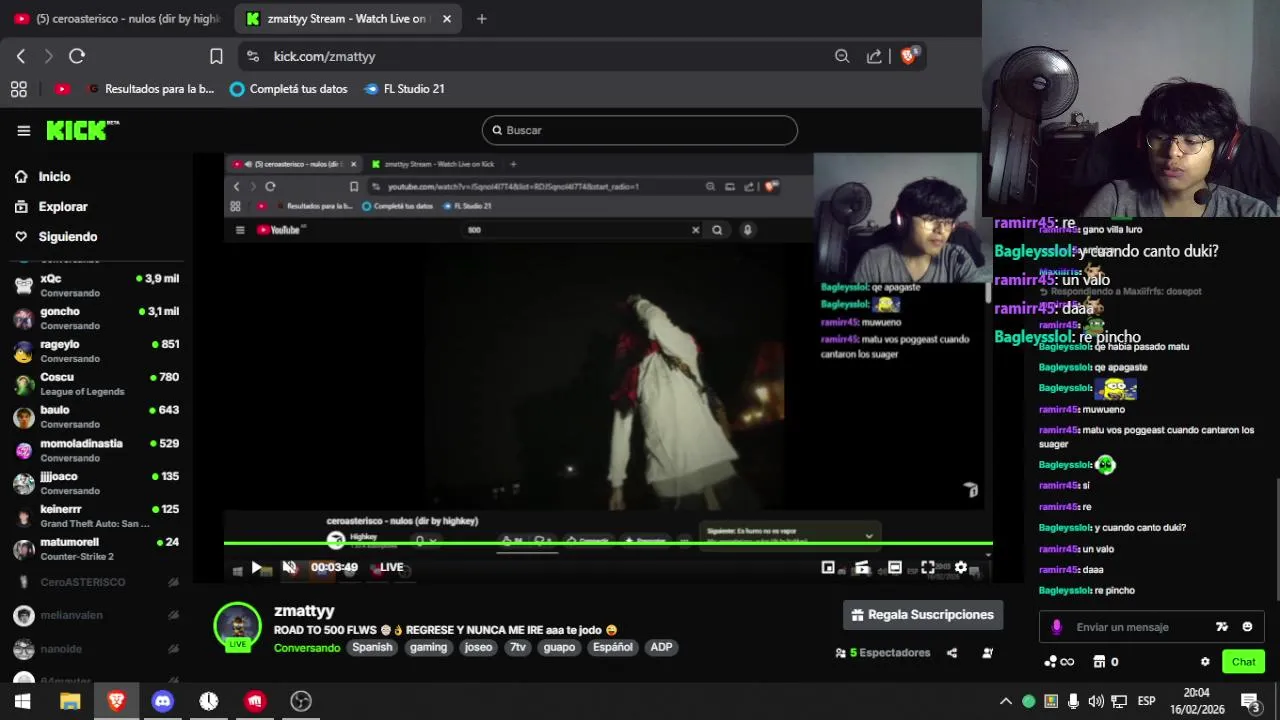The image size is (1280, 720).
Task: Open matumorell channel in sidebar
Action: [96, 549]
